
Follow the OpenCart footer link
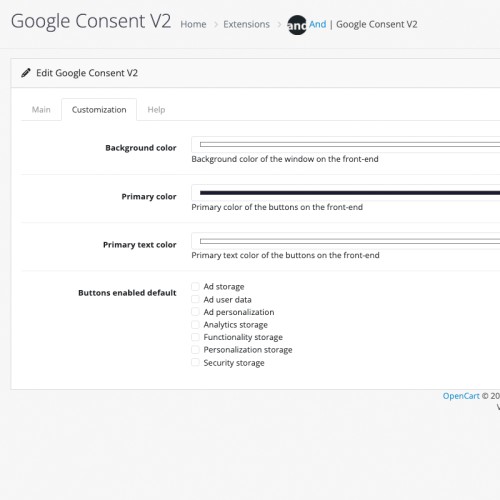[461, 396]
